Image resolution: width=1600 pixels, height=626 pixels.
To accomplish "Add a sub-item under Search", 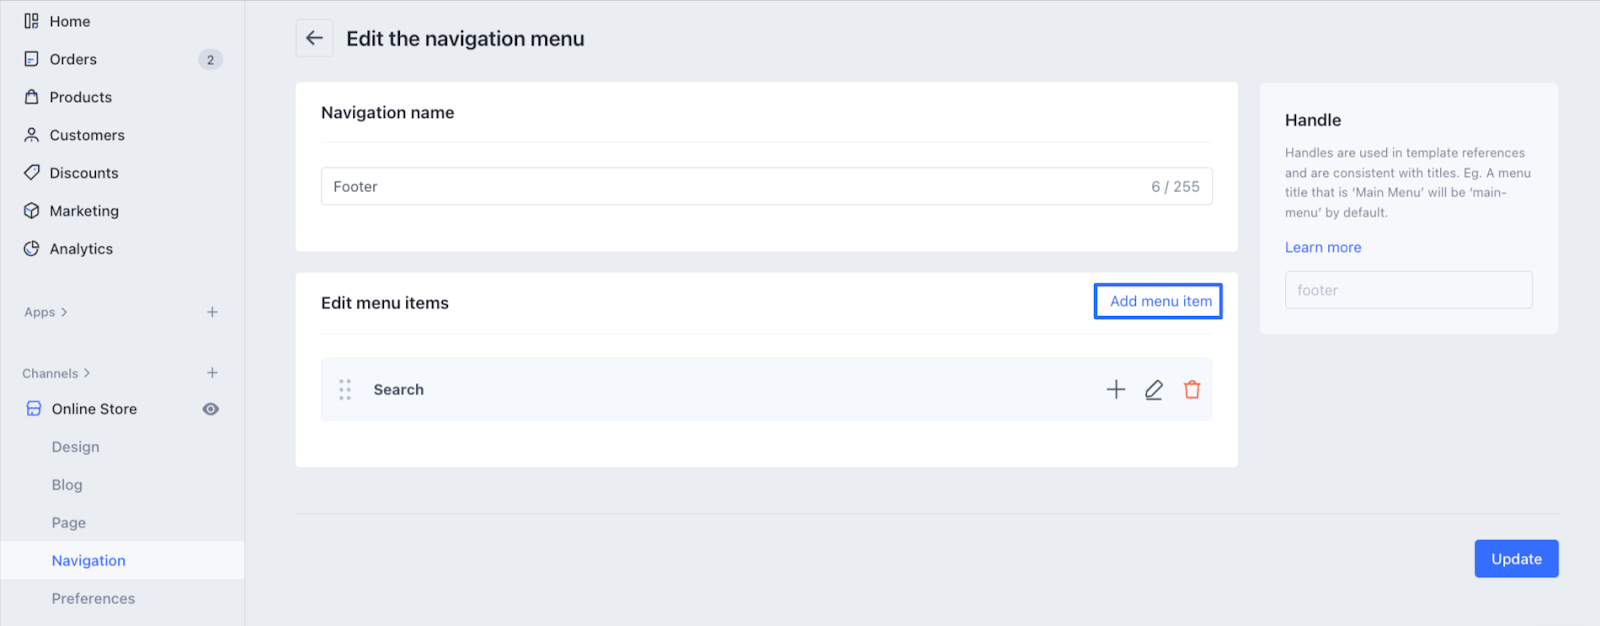I will pyautogui.click(x=1116, y=390).
